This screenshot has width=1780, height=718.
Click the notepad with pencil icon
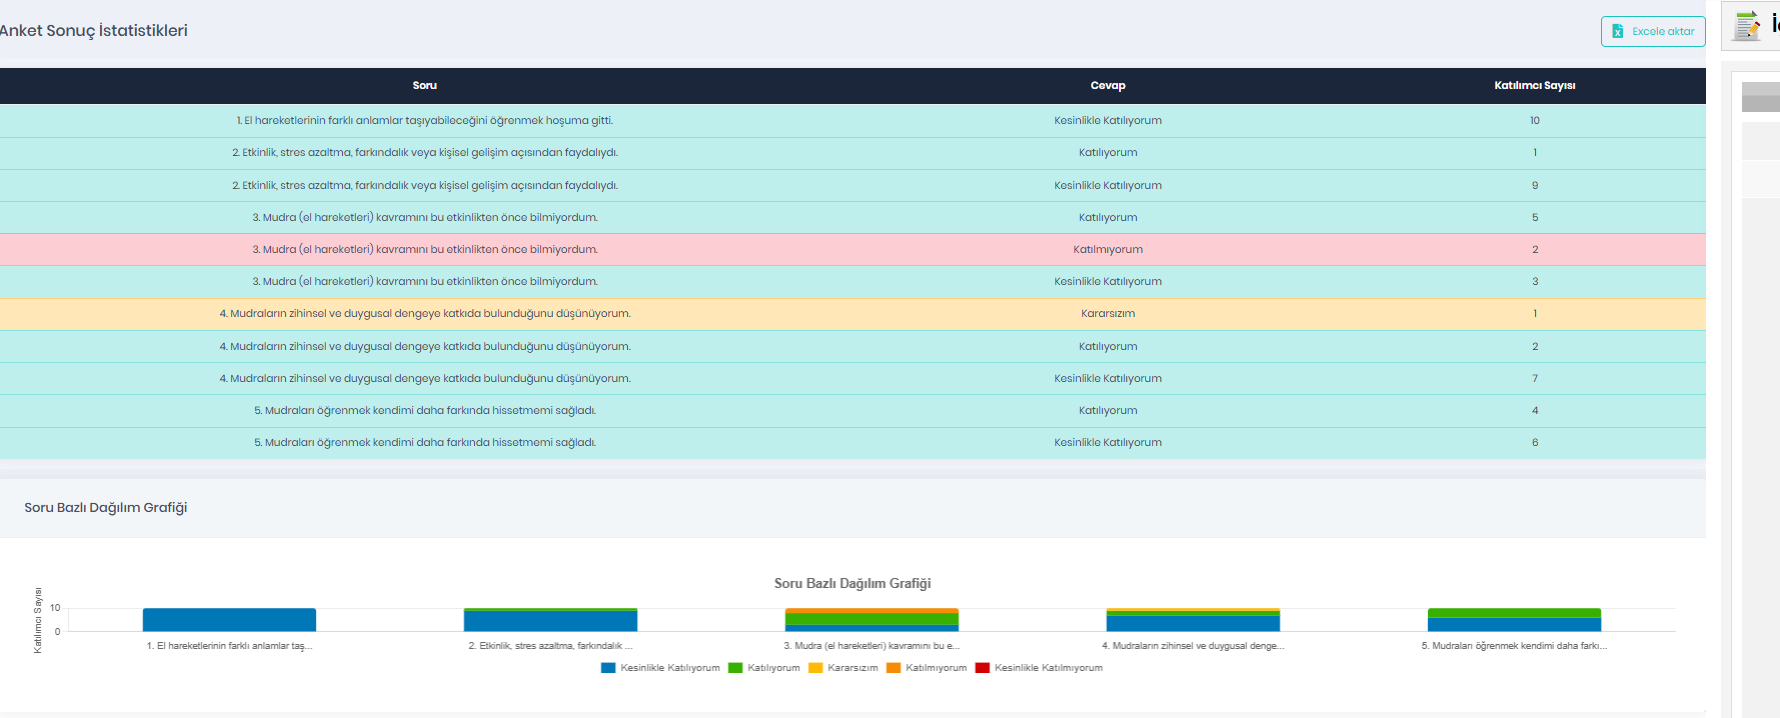(x=1747, y=26)
